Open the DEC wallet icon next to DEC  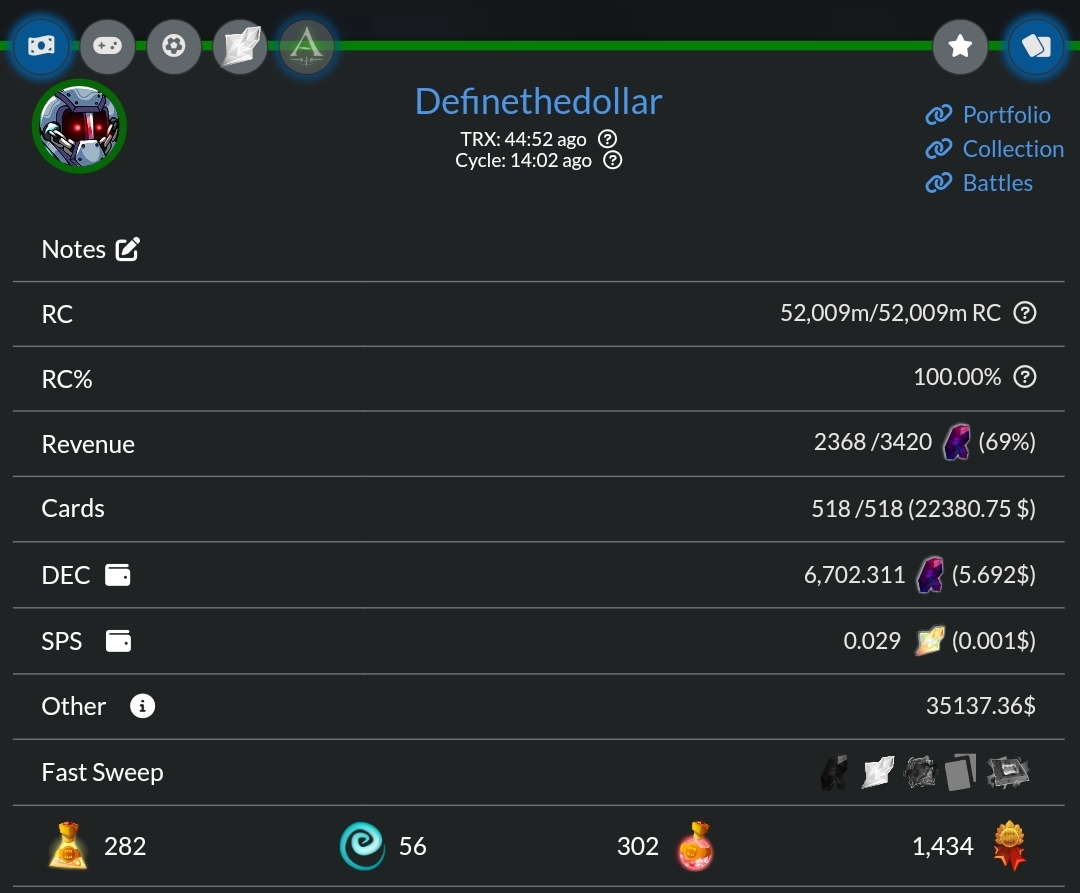[x=118, y=575]
